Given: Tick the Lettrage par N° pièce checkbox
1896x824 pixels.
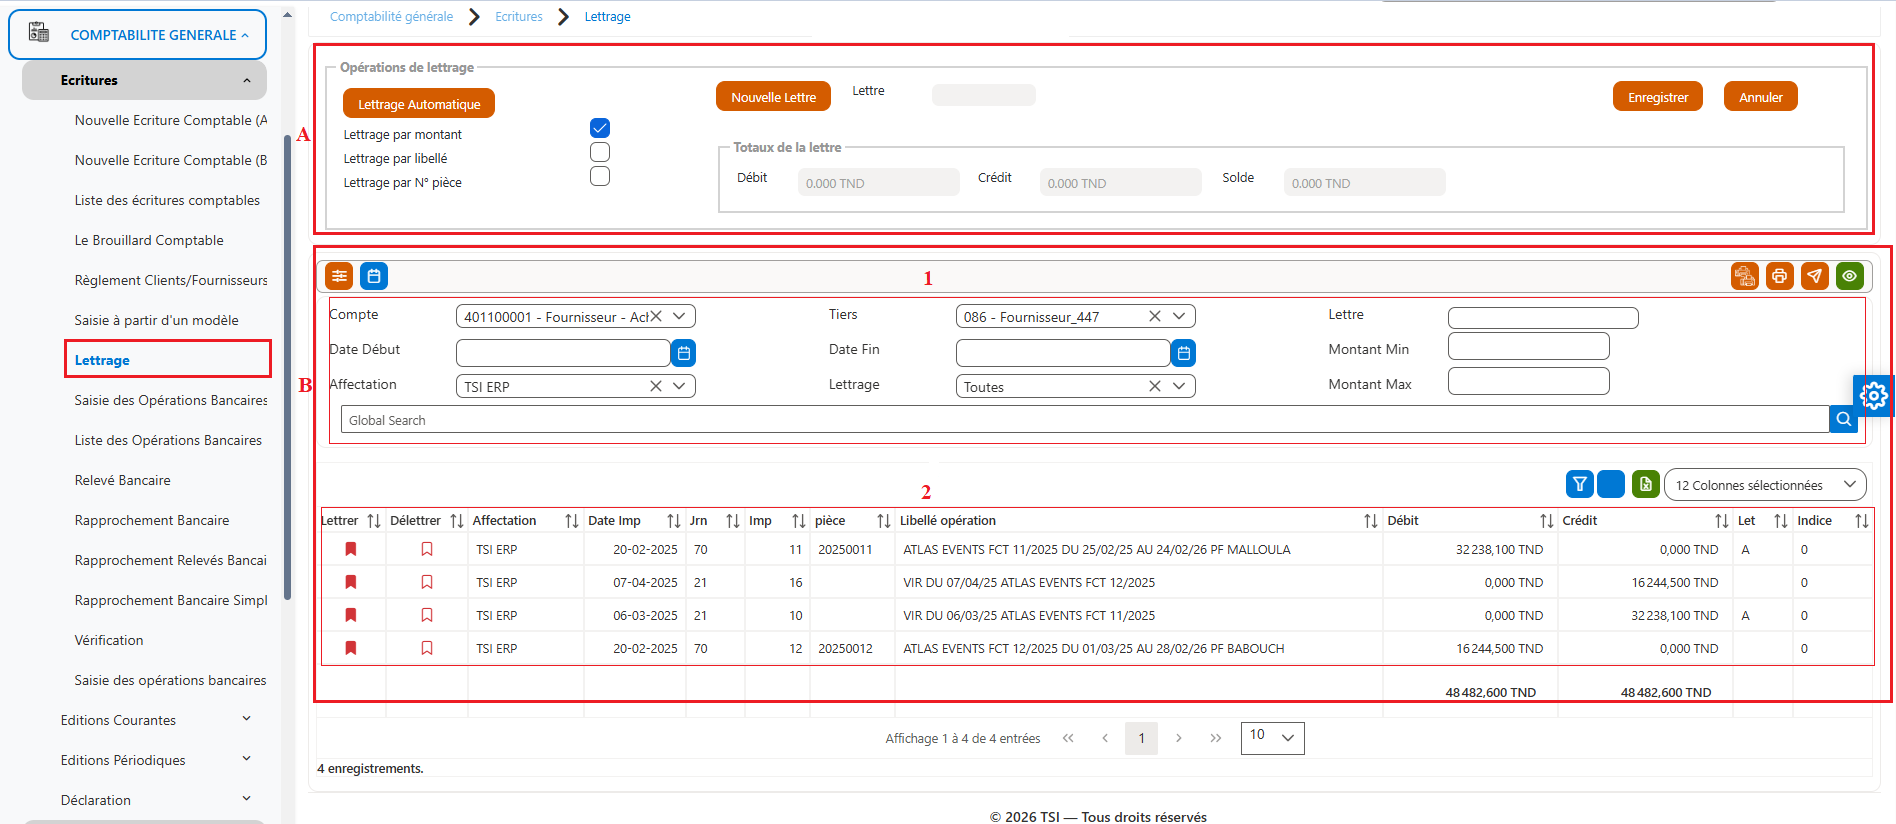Looking at the screenshot, I should click(x=600, y=176).
